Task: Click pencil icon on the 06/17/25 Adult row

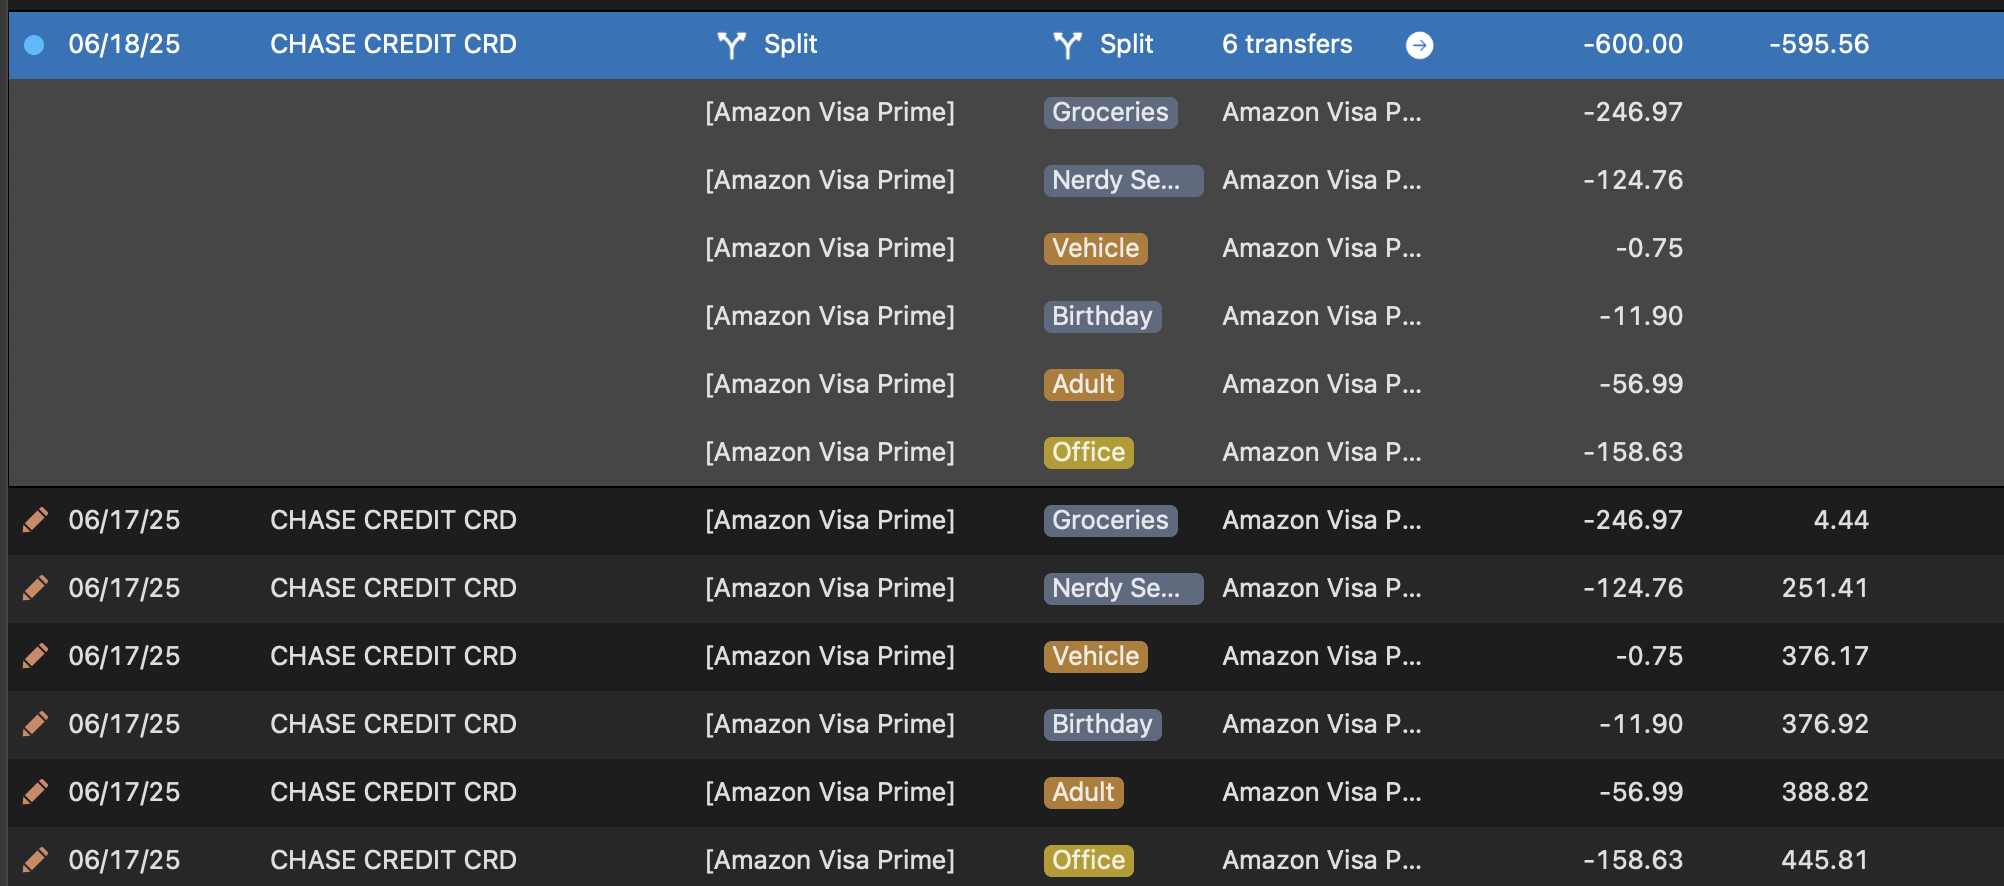Action: click(35, 792)
